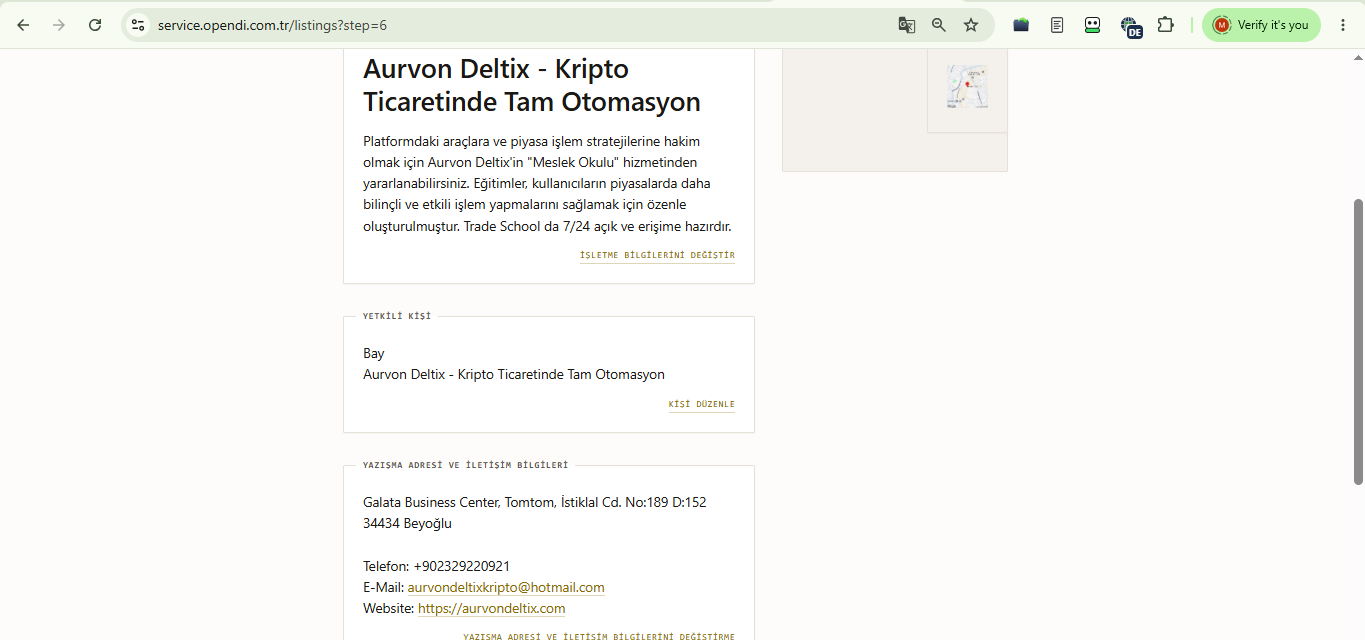Click the salutation text Bay
1365x640 pixels.
point(374,353)
